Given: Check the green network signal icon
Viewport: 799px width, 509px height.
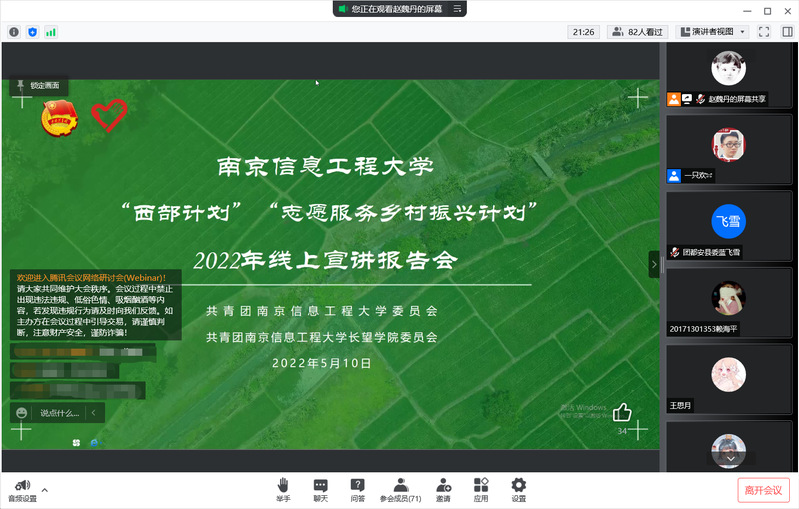Looking at the screenshot, I should (50, 32).
